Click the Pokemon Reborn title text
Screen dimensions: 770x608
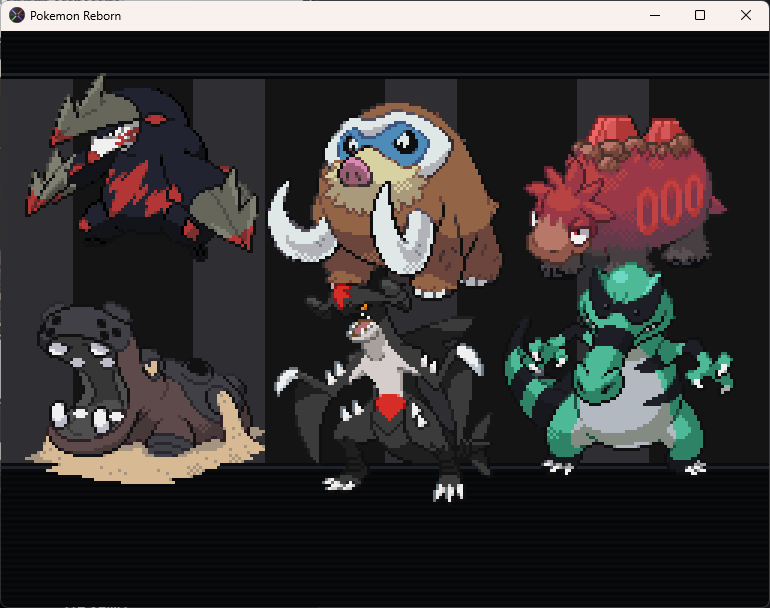(75, 16)
